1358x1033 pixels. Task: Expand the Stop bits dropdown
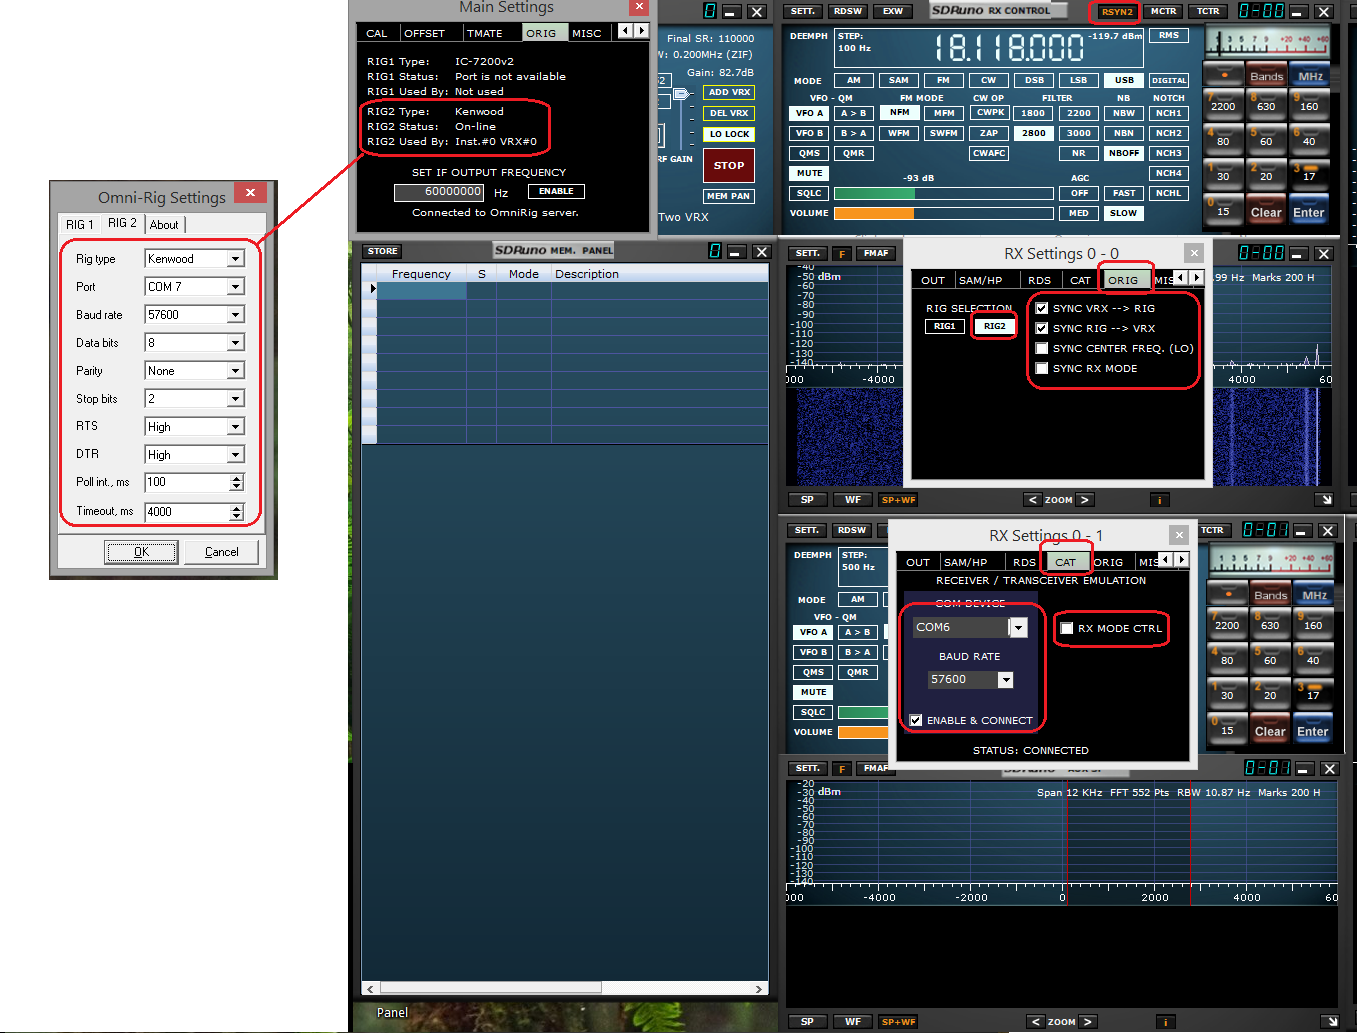pos(236,399)
